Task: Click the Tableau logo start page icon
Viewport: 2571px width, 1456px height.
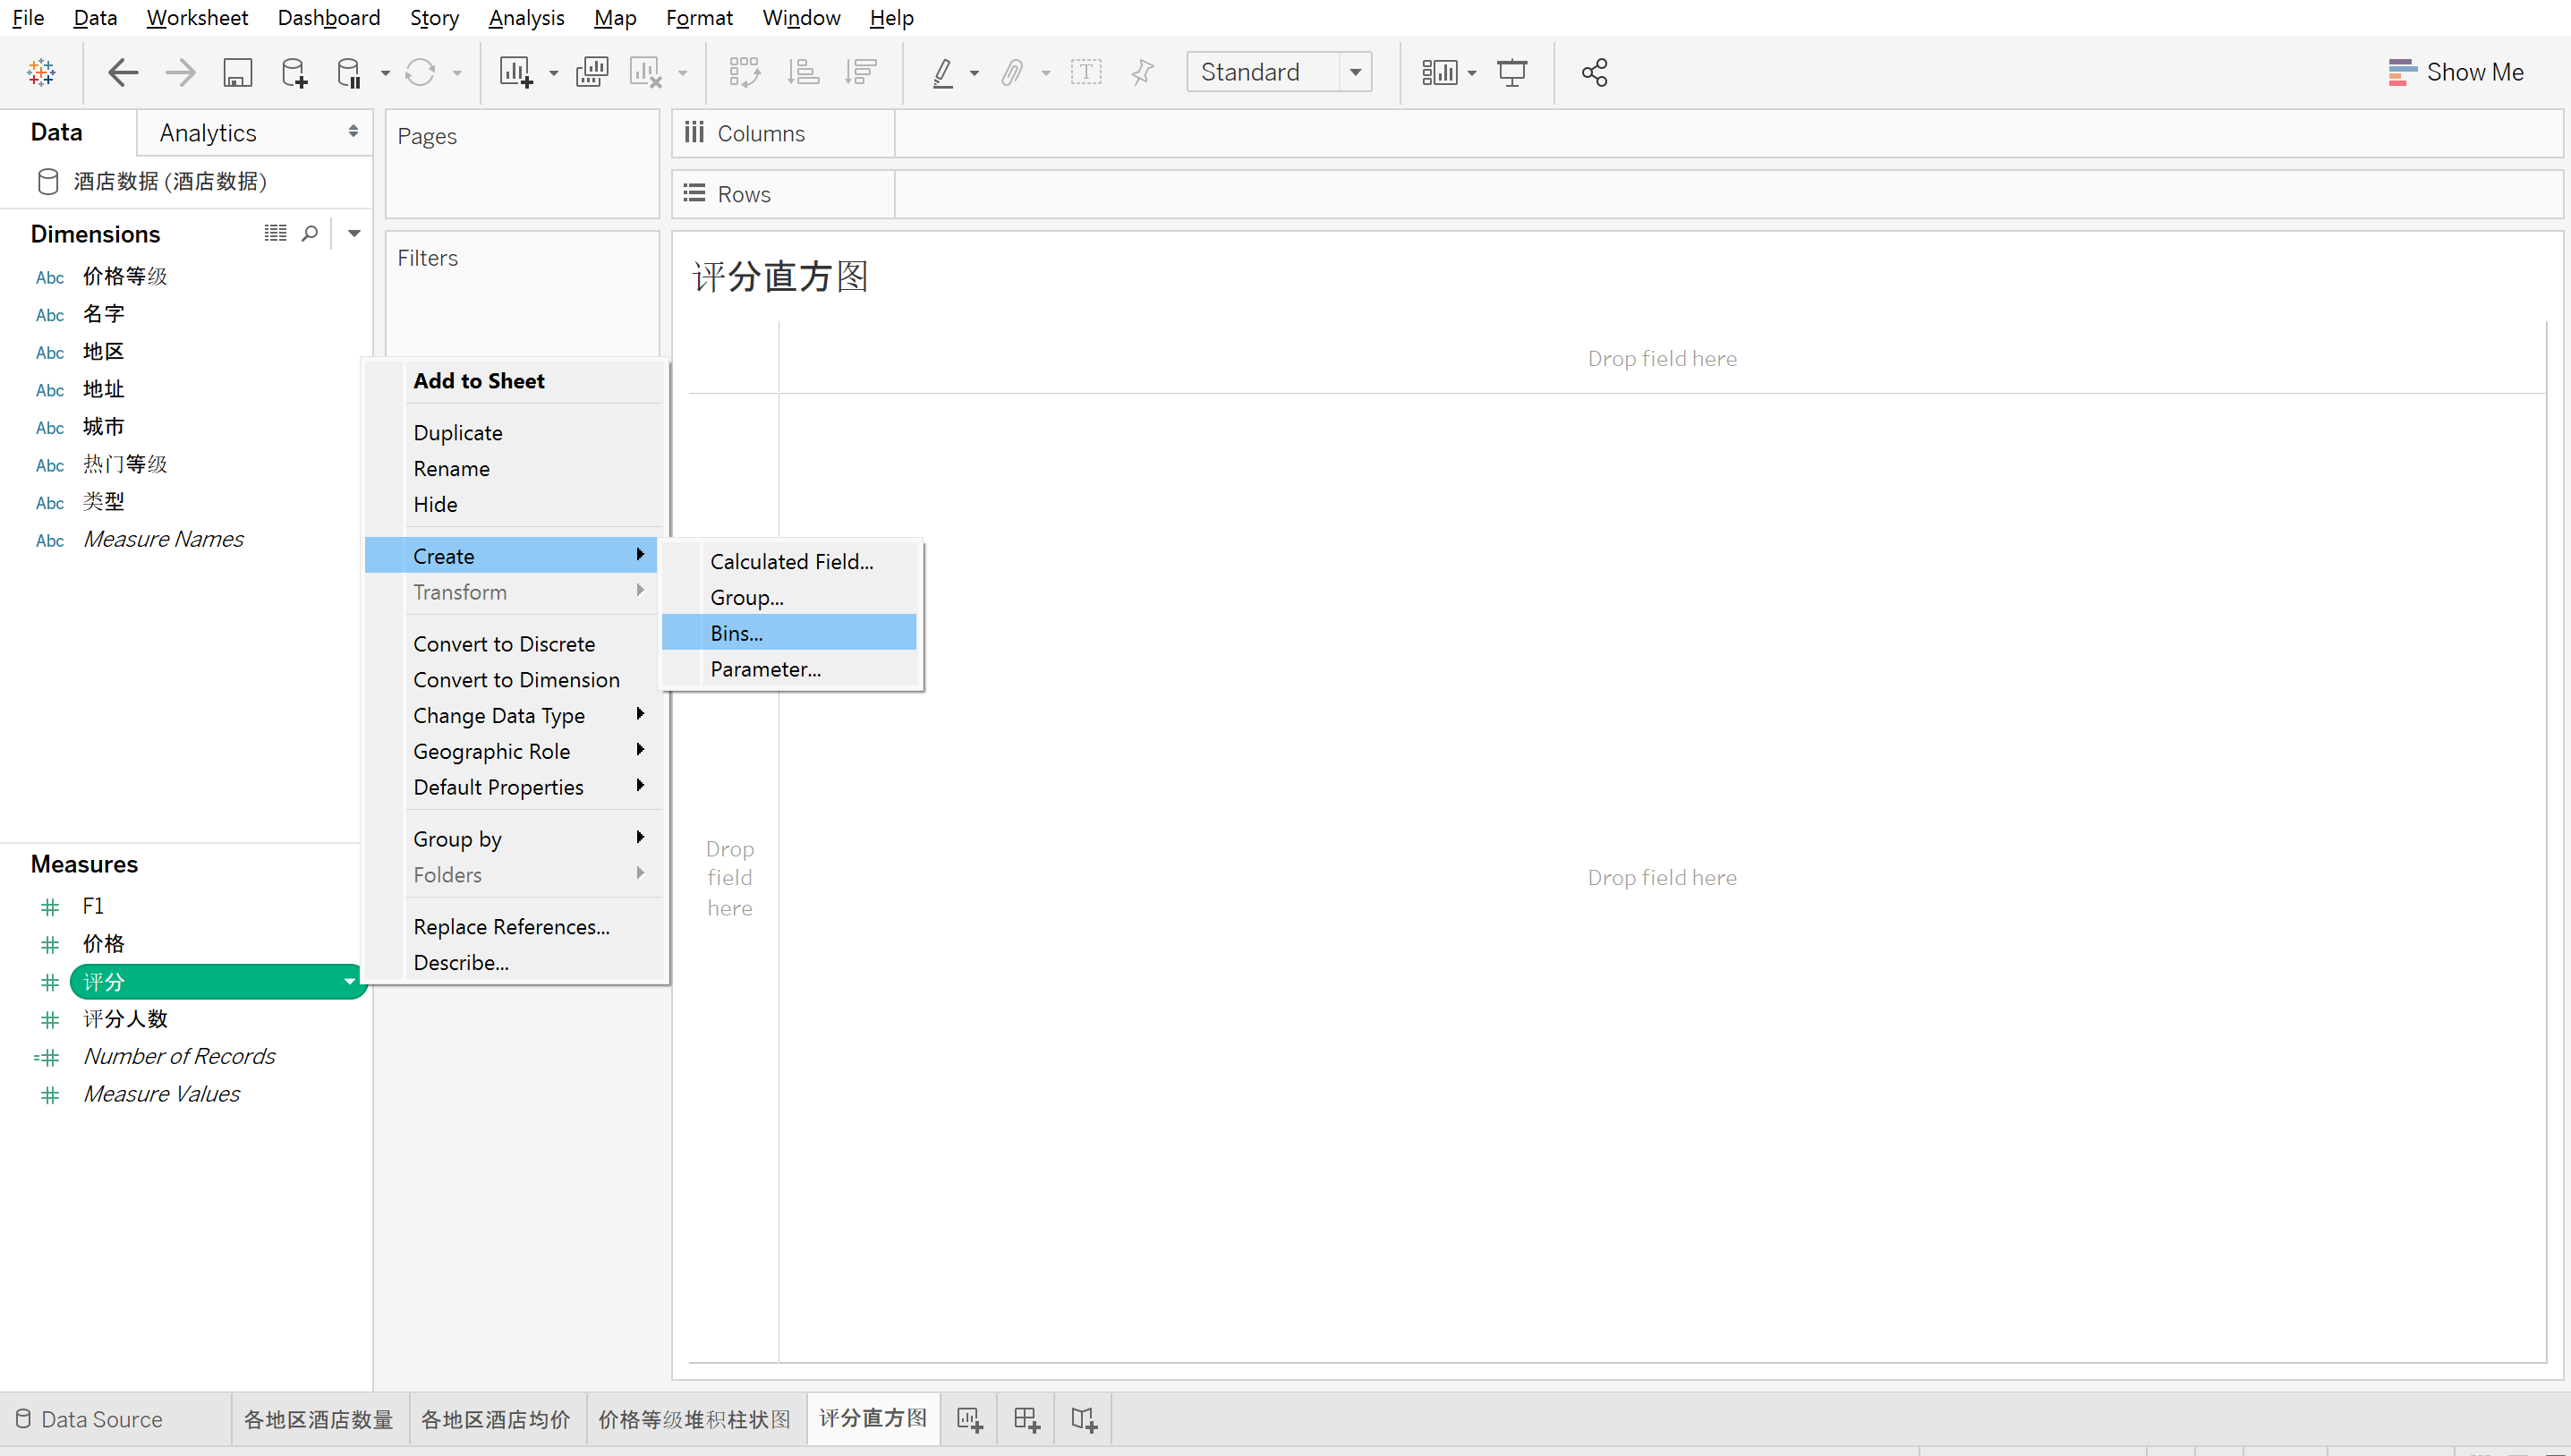Action: click(41, 72)
